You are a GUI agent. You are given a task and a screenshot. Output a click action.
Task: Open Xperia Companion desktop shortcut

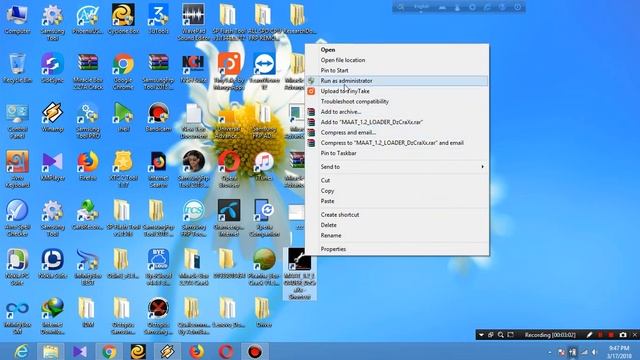coord(264,218)
